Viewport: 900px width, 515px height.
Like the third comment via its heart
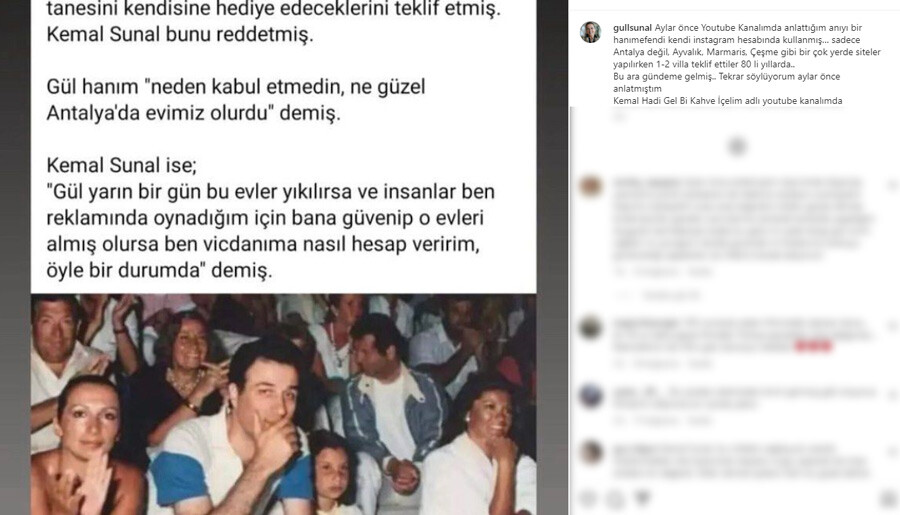[x=892, y=395]
